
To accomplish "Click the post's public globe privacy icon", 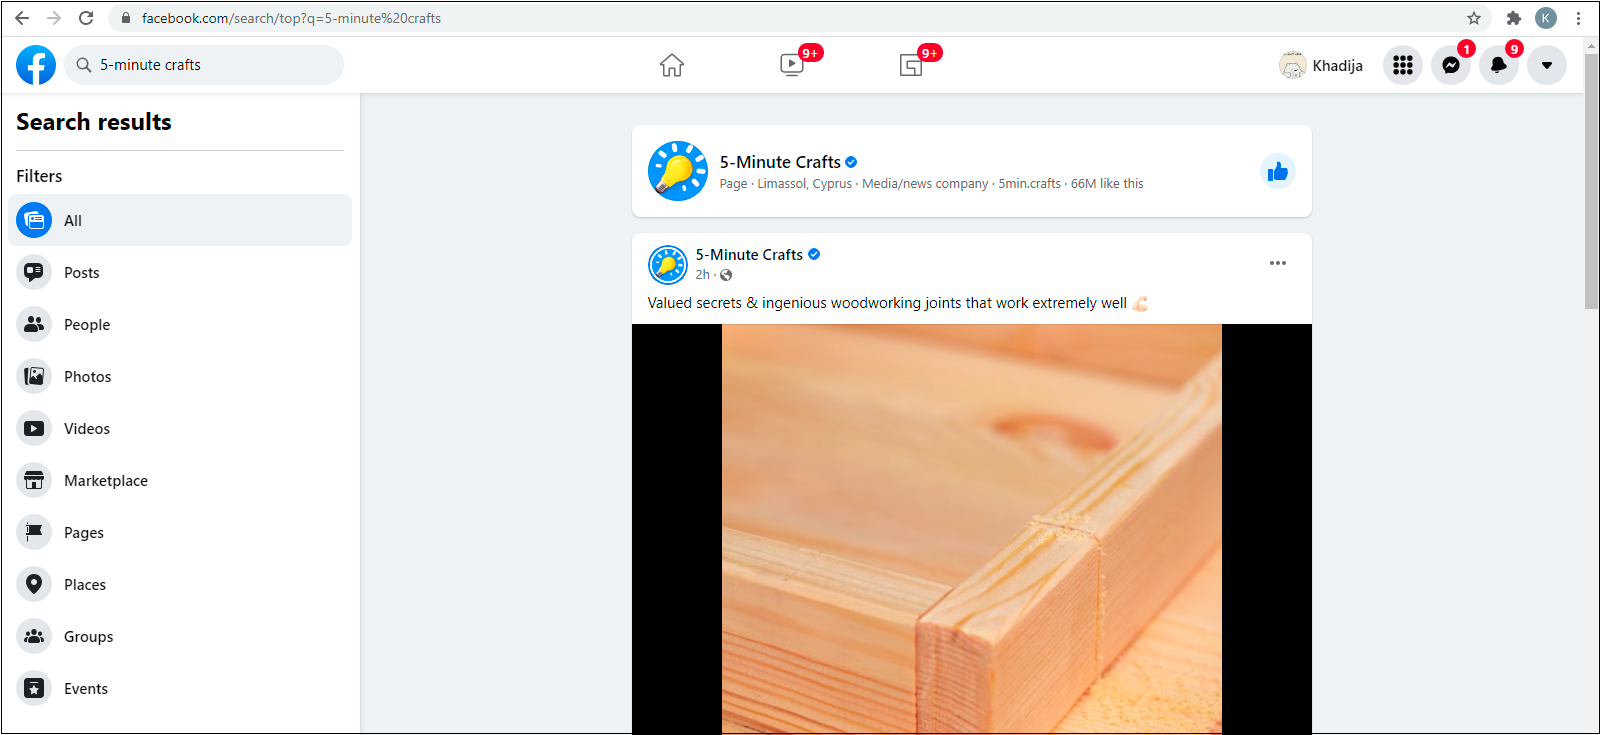I will pos(726,275).
